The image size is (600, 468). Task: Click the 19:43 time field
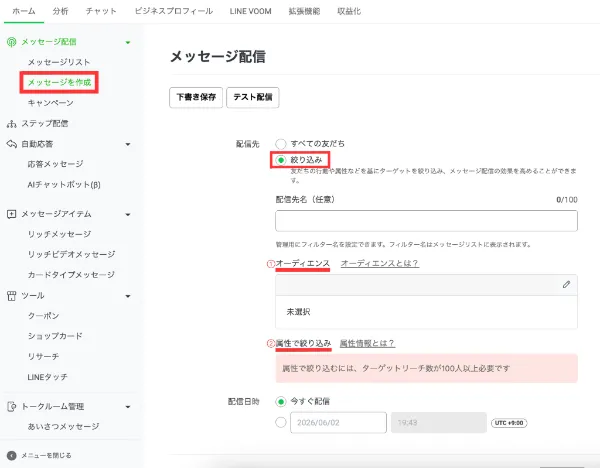439,422
